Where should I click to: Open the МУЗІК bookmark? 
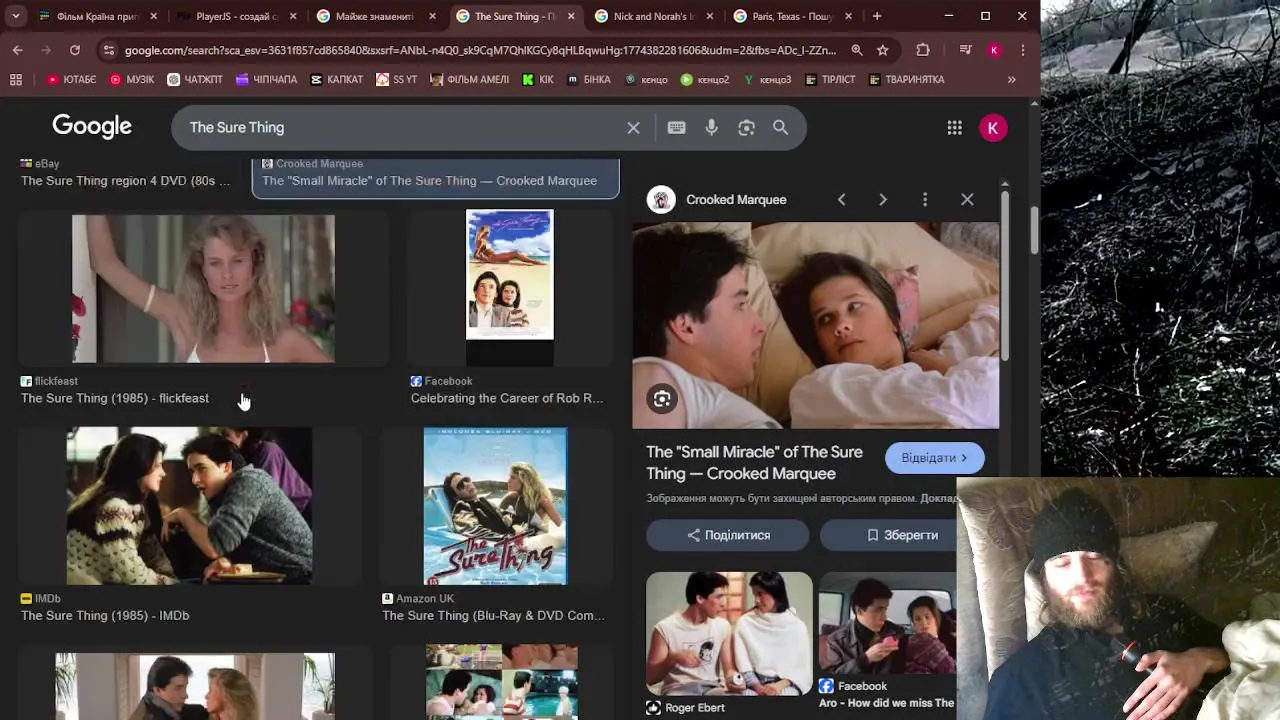coord(132,80)
